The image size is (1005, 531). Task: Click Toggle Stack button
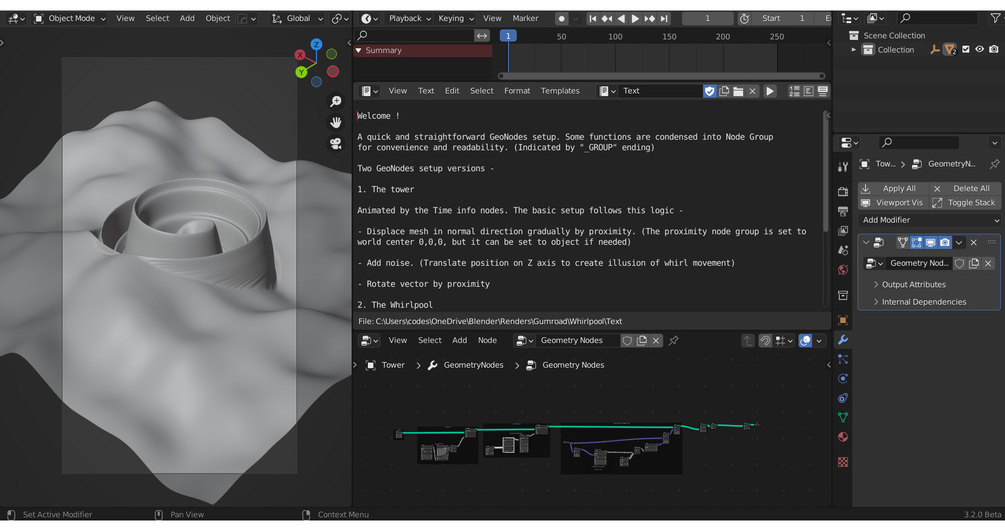pos(965,203)
